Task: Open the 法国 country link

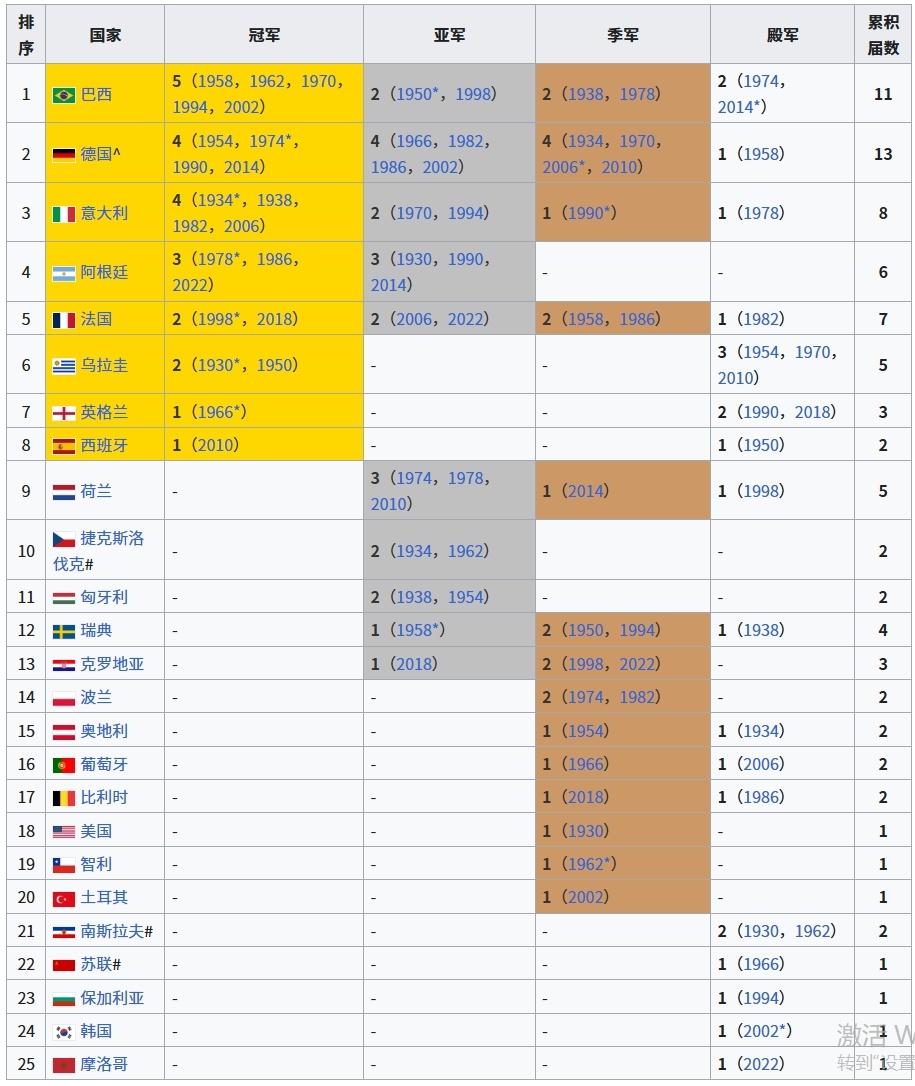Action: click(96, 319)
